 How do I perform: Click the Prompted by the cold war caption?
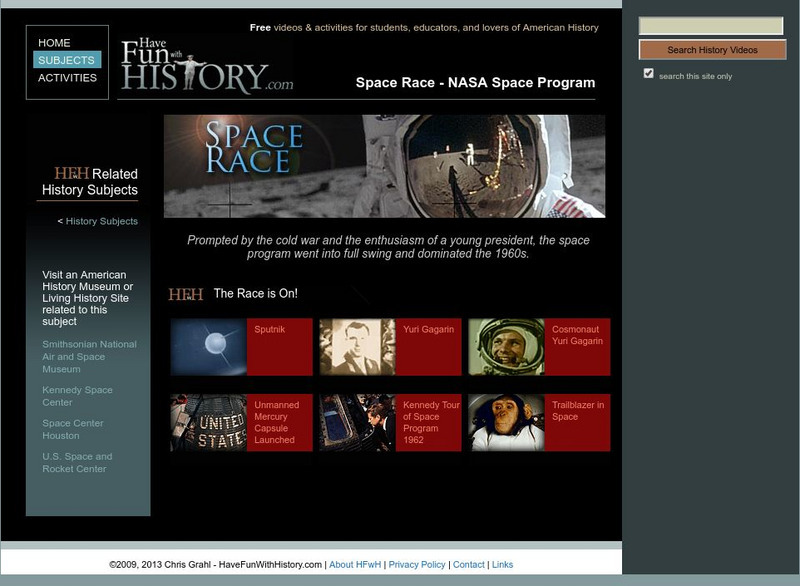pyautogui.click(x=388, y=247)
